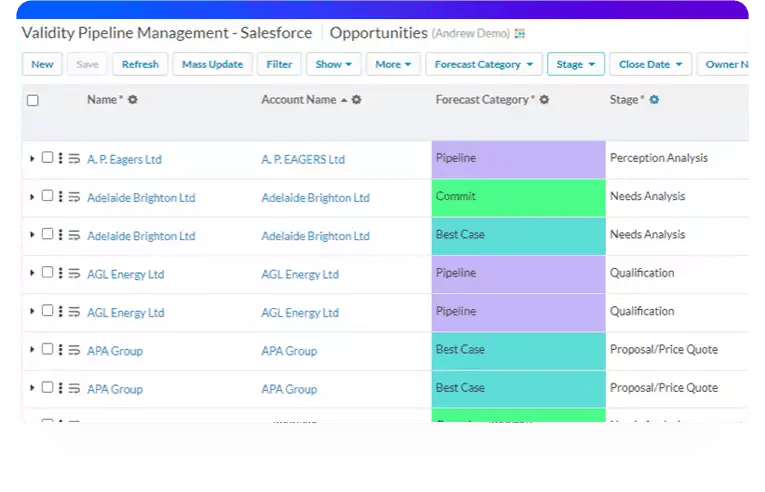
Task: Click the lines icon in Adelaide Brighton Ltd Best Case row
Action: [x=74, y=235]
